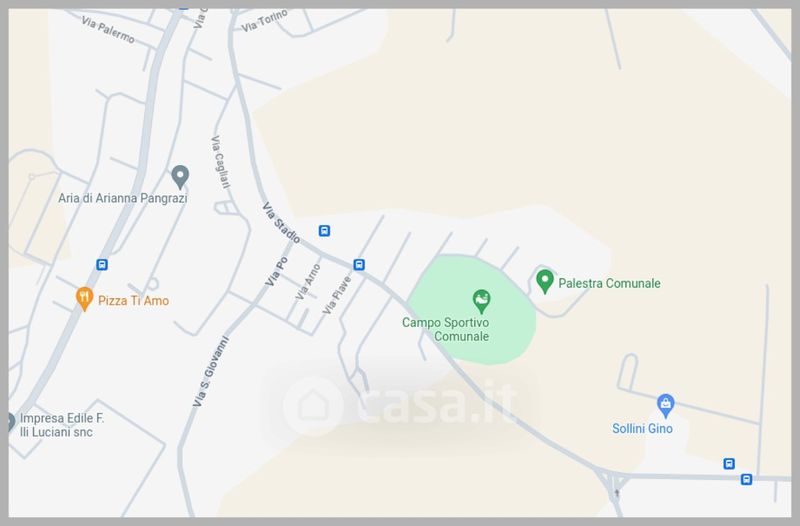Click the bus stop icon above Pizza Ti Amo
Screen dimensions: 800x526
pos(102,265)
